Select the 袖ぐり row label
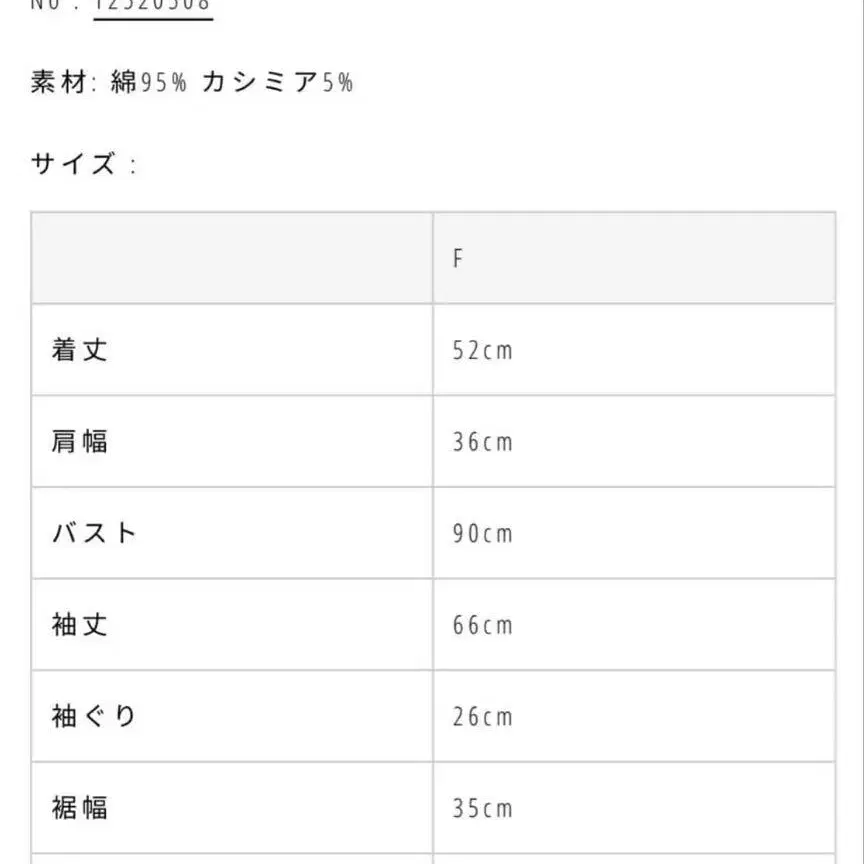 click(94, 716)
